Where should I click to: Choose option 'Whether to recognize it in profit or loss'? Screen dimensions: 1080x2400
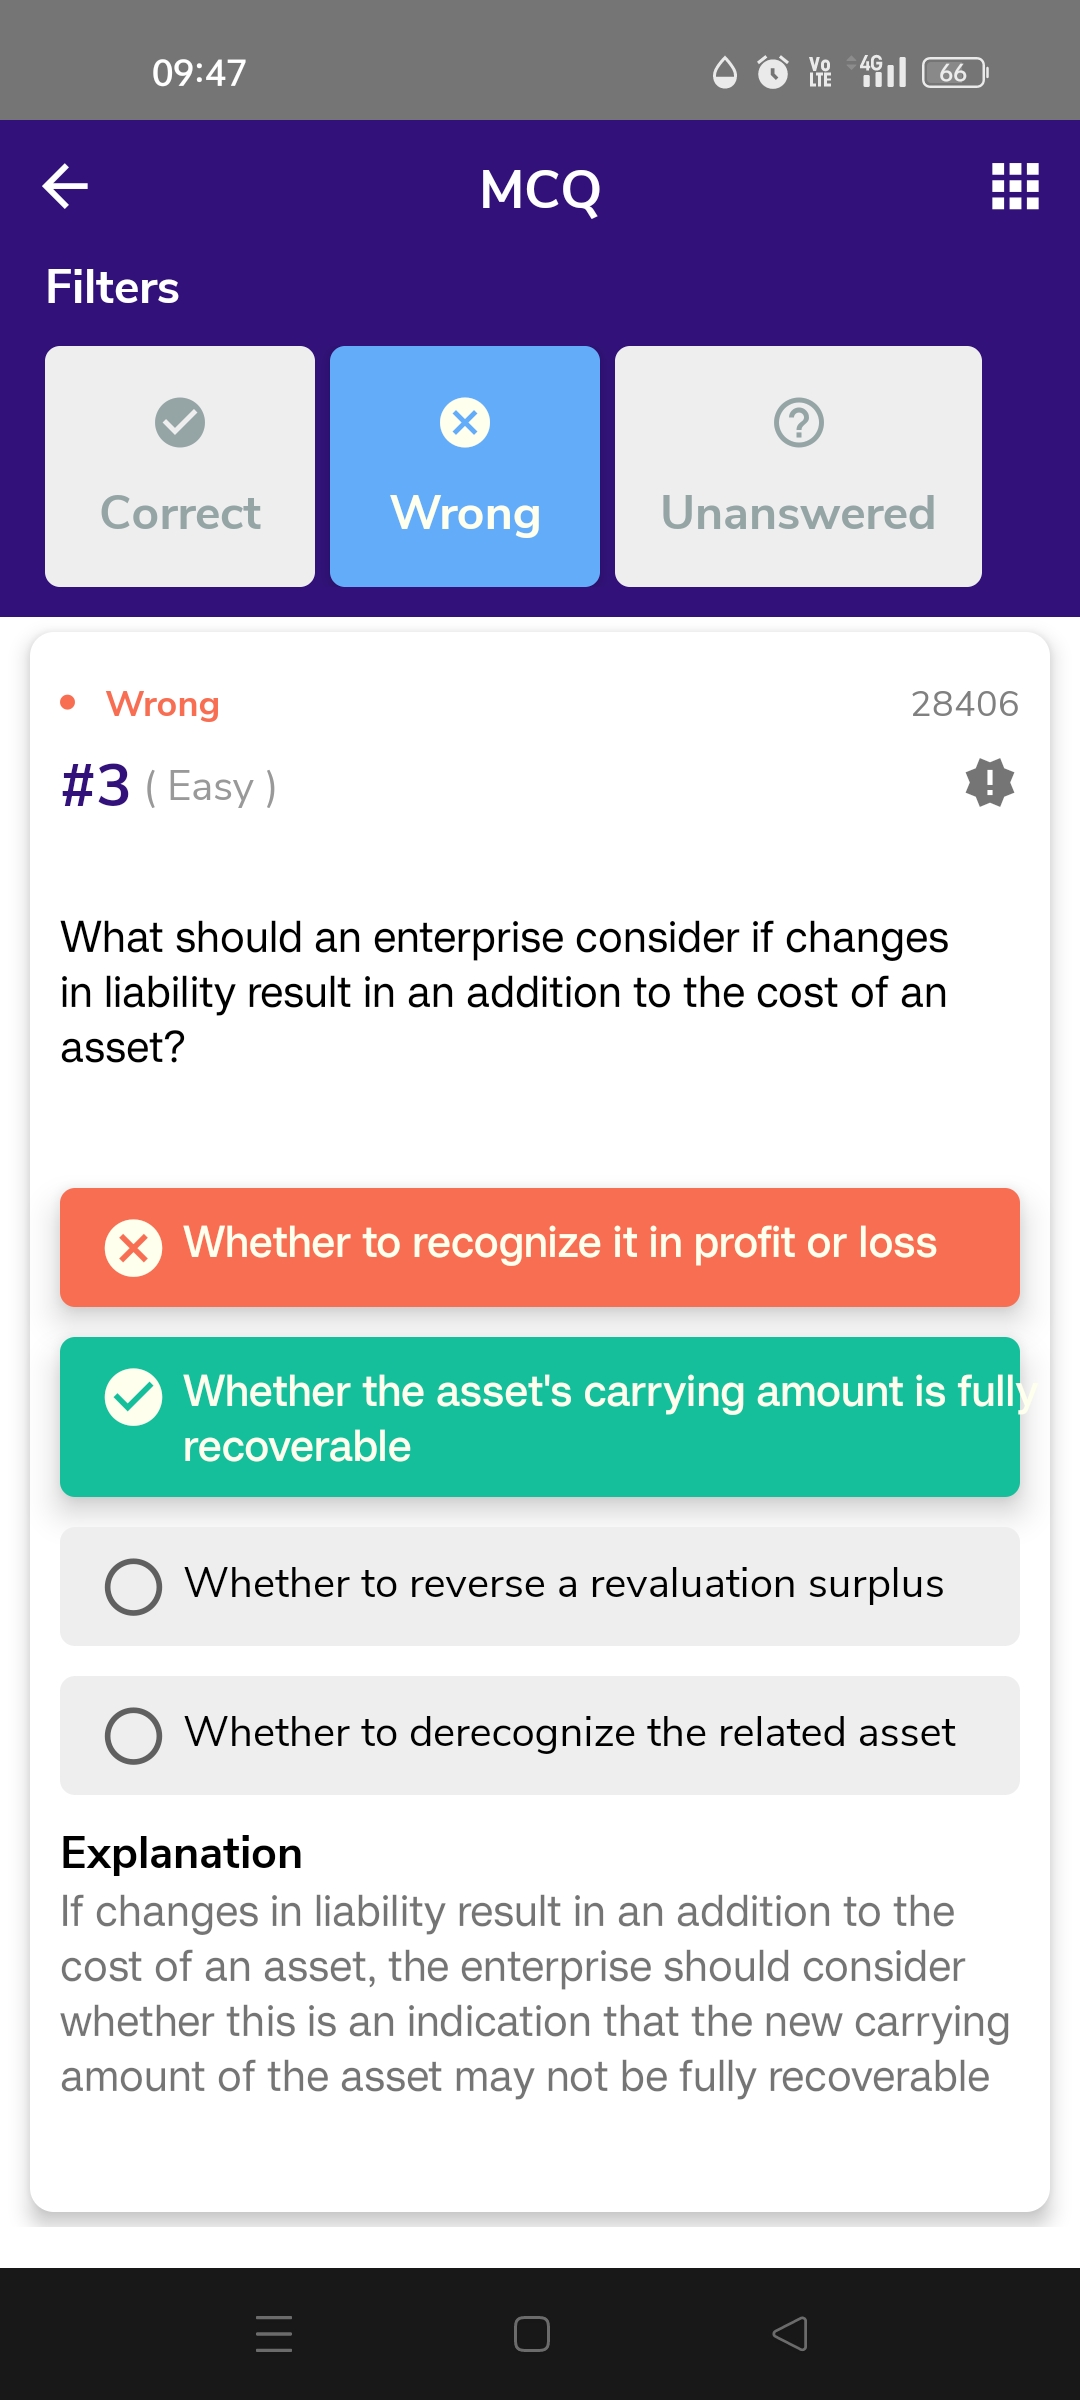(560, 1244)
